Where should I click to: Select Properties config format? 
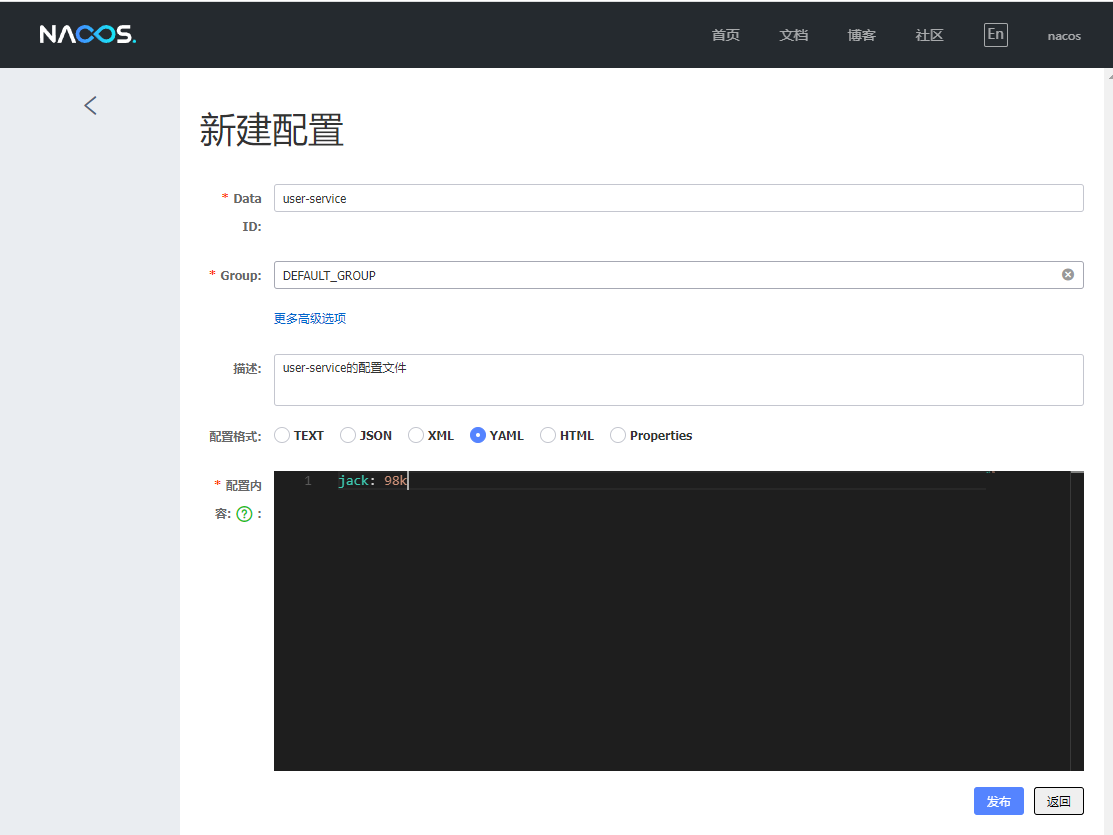(x=618, y=435)
